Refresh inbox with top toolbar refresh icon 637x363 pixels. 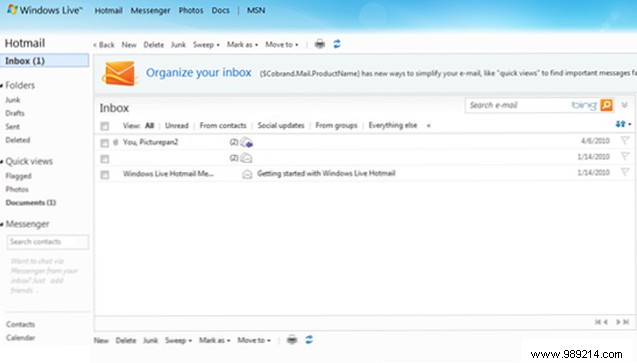point(337,44)
